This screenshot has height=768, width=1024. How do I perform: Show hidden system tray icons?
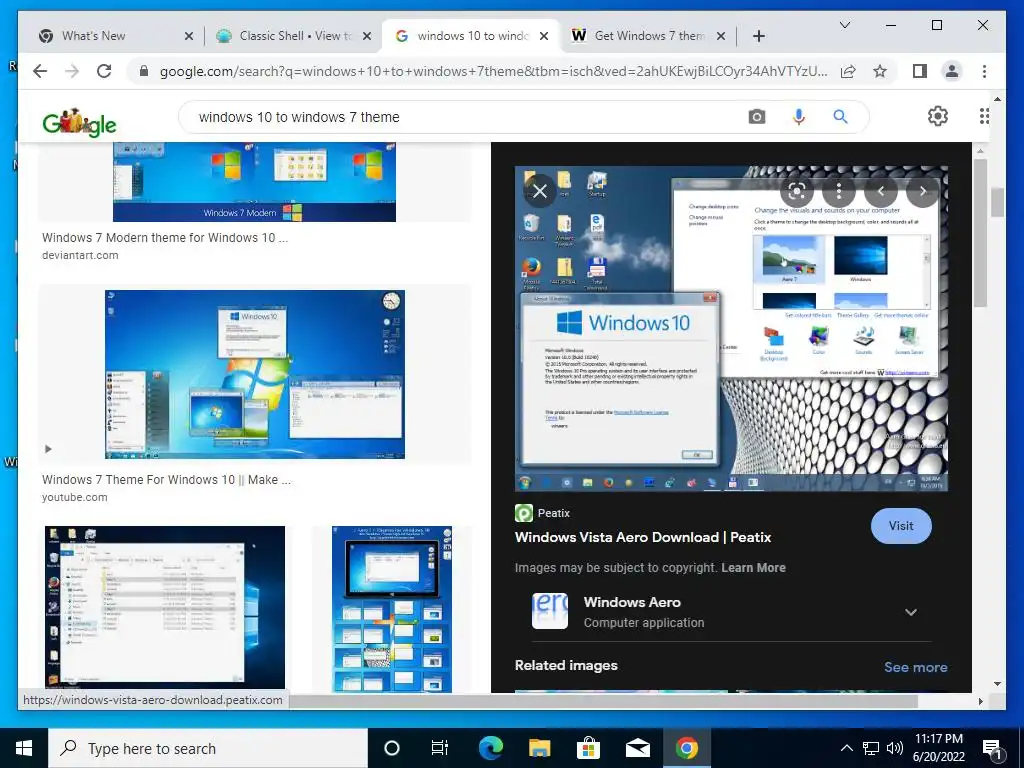846,748
